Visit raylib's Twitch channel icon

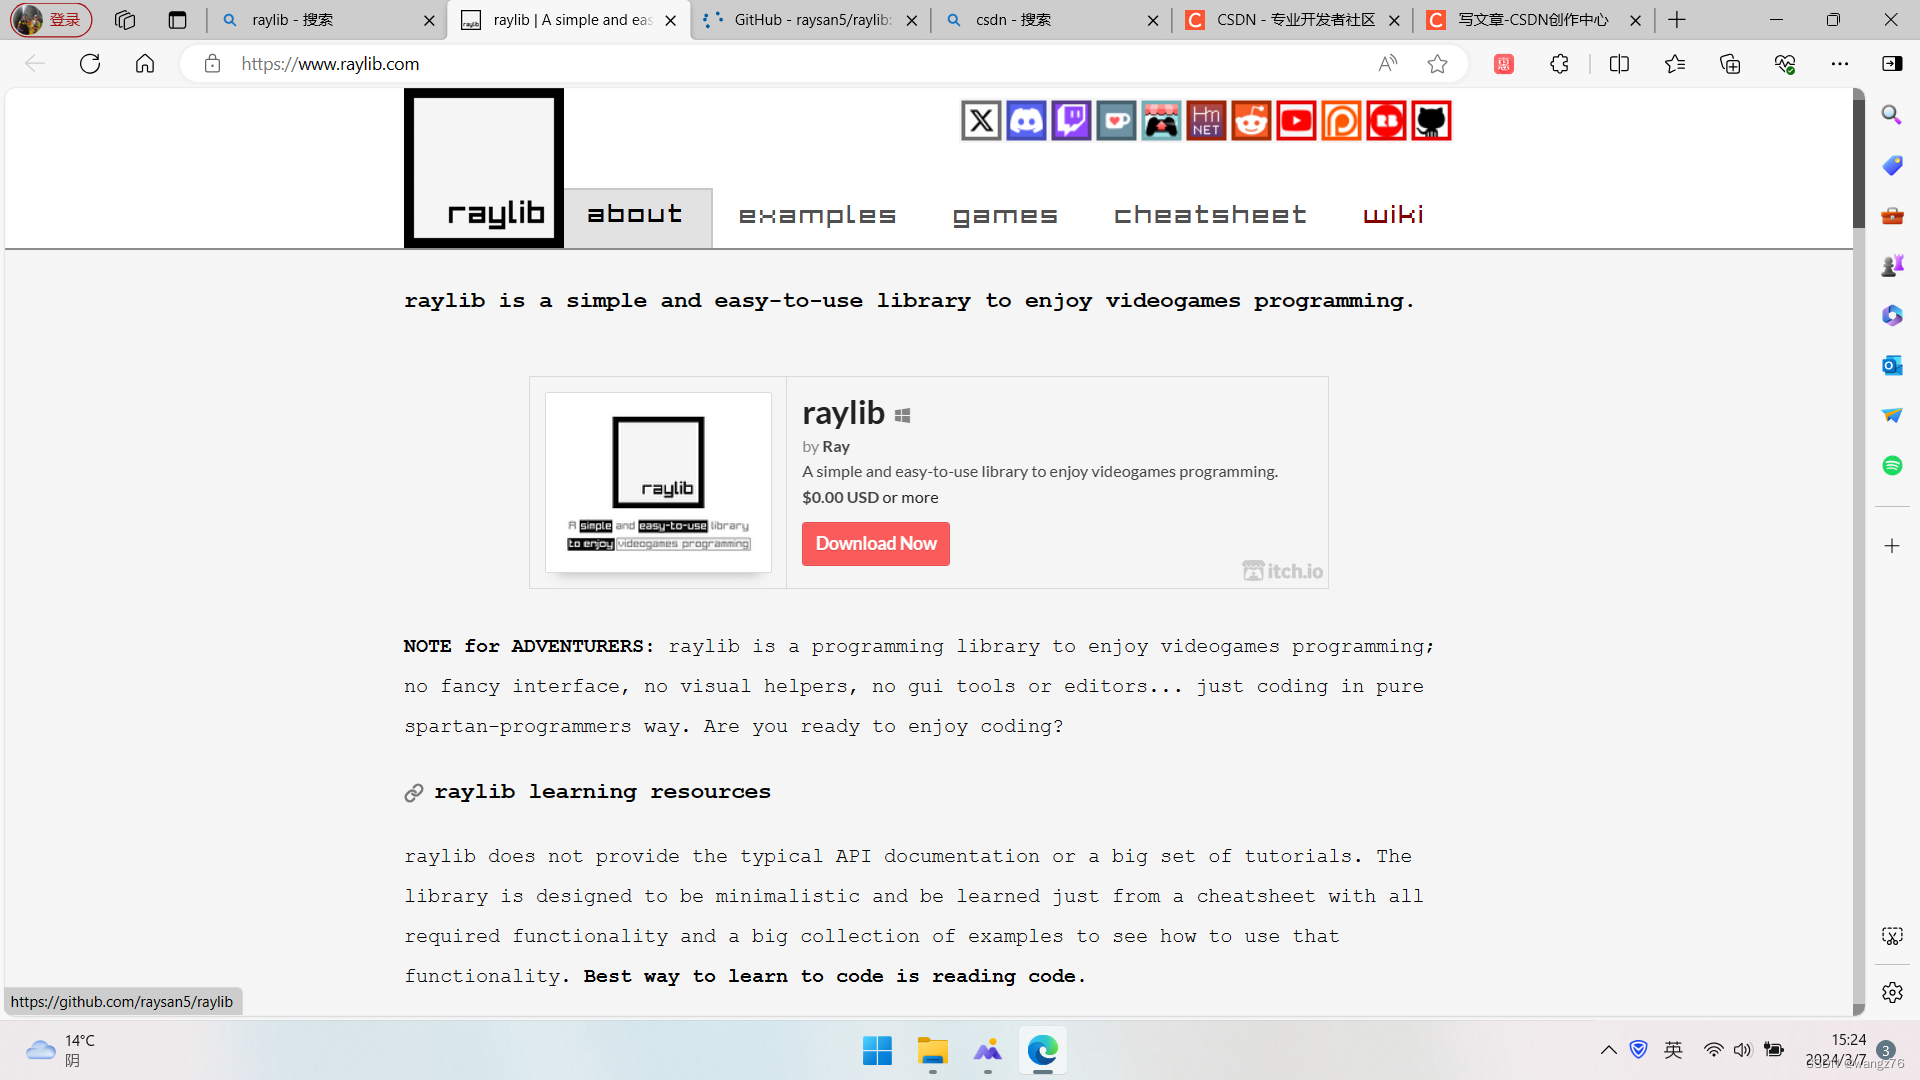click(x=1070, y=120)
